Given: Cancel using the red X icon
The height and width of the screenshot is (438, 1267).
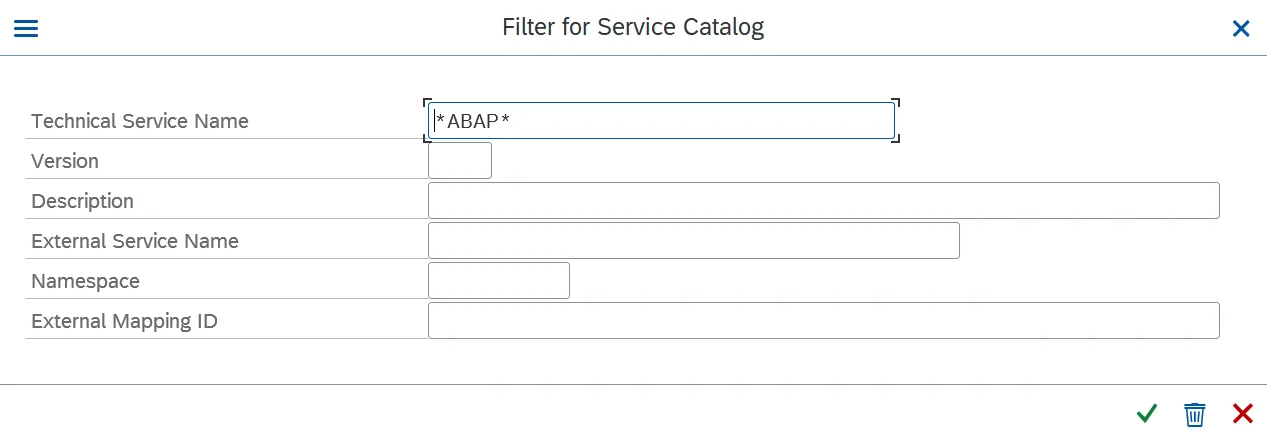Looking at the screenshot, I should click(1243, 413).
